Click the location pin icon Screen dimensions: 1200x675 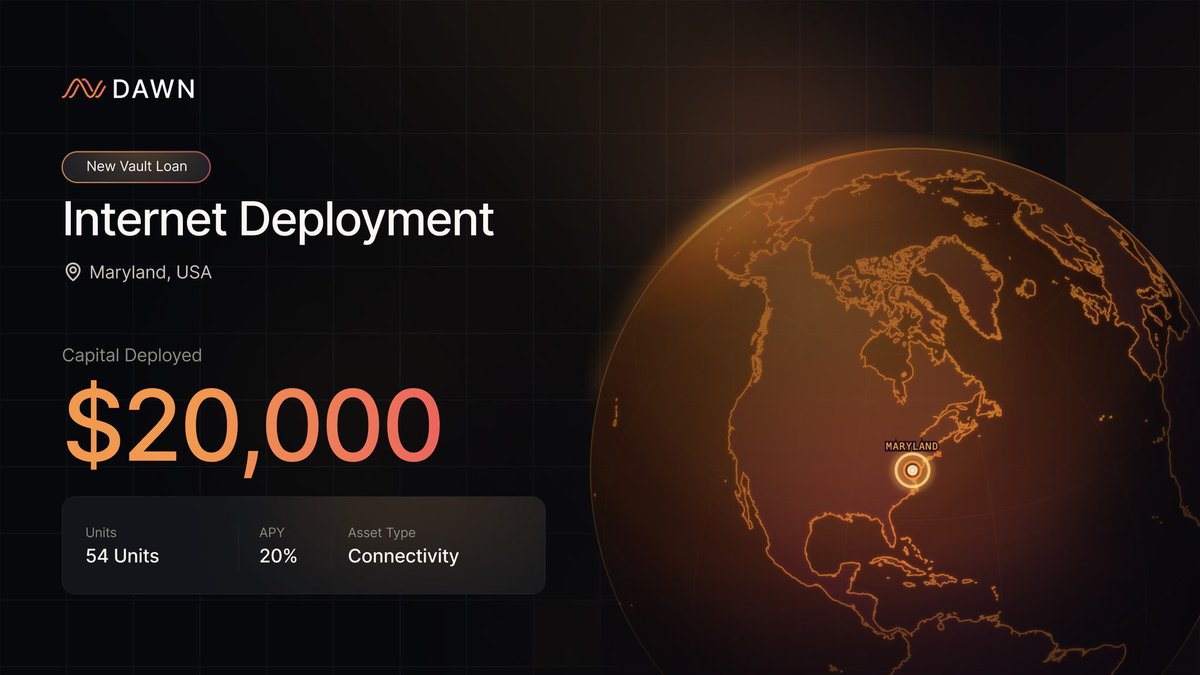(x=72, y=272)
